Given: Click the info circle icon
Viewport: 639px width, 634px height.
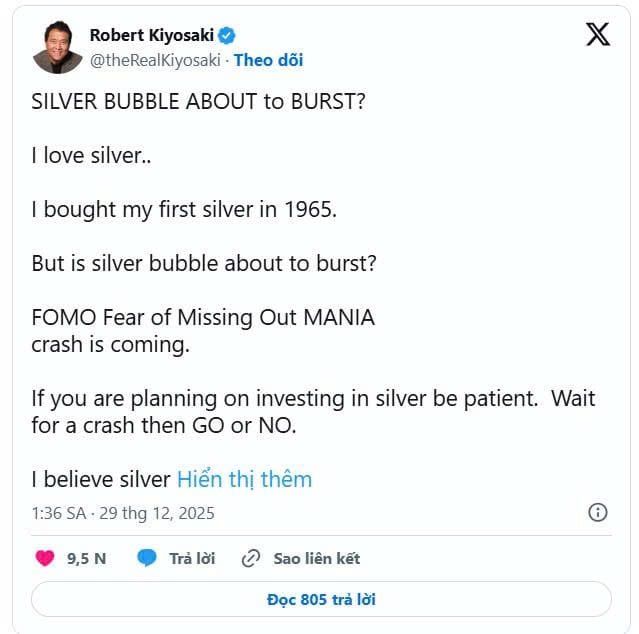Looking at the screenshot, I should pyautogui.click(x=598, y=512).
